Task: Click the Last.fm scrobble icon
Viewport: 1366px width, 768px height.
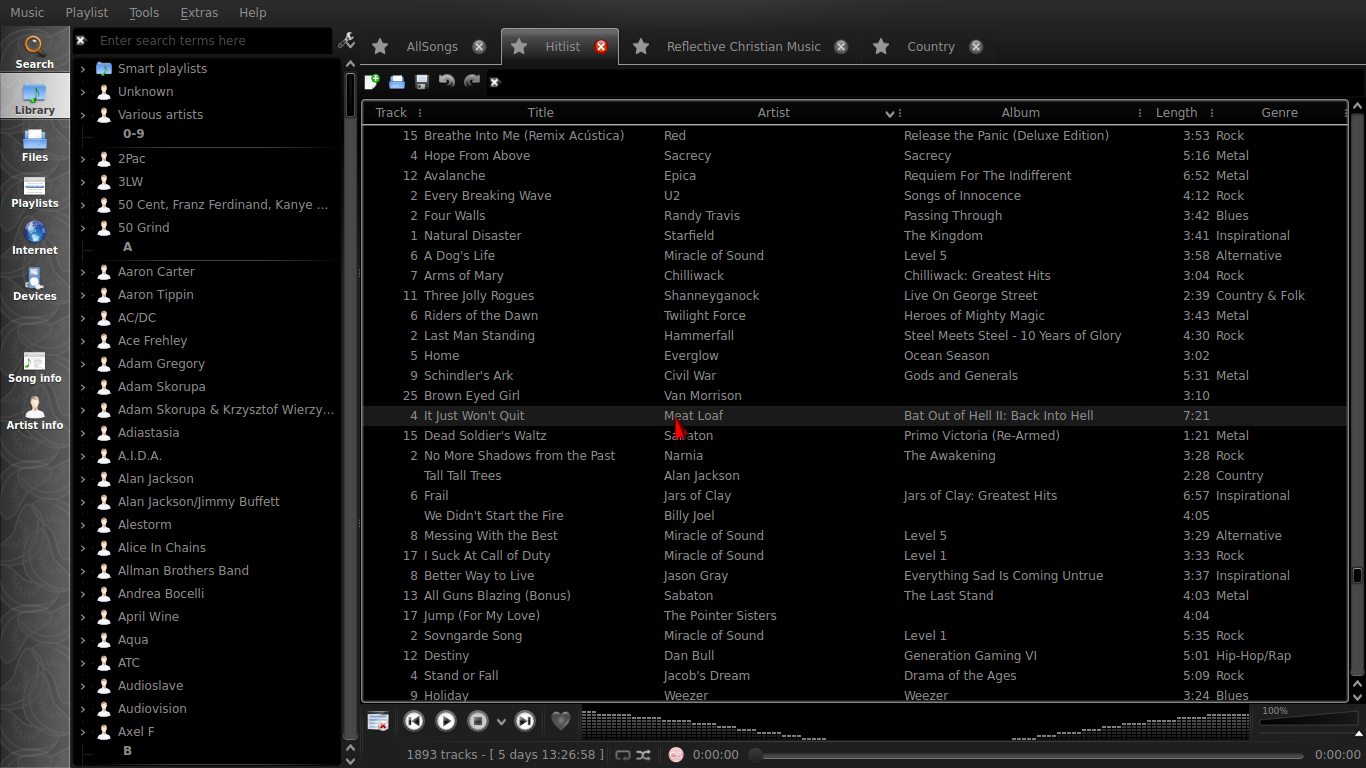Action: pyautogui.click(x=676, y=755)
